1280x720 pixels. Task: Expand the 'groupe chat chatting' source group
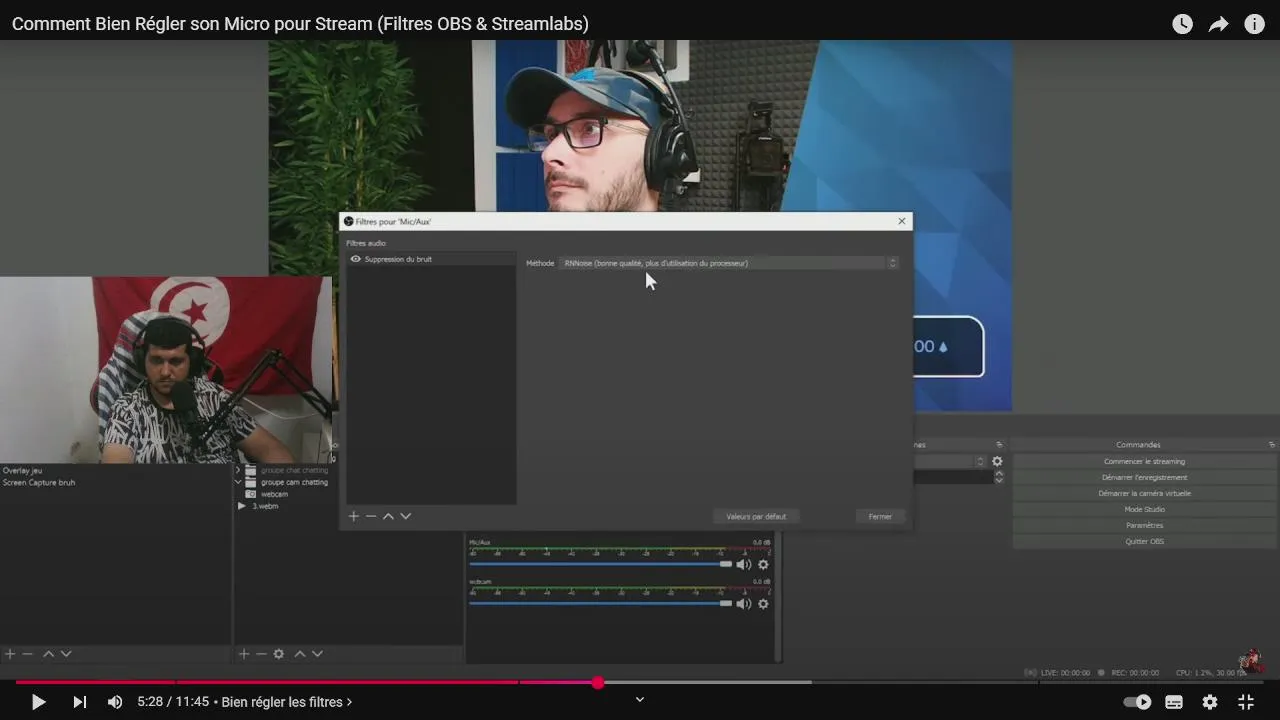tap(238, 470)
